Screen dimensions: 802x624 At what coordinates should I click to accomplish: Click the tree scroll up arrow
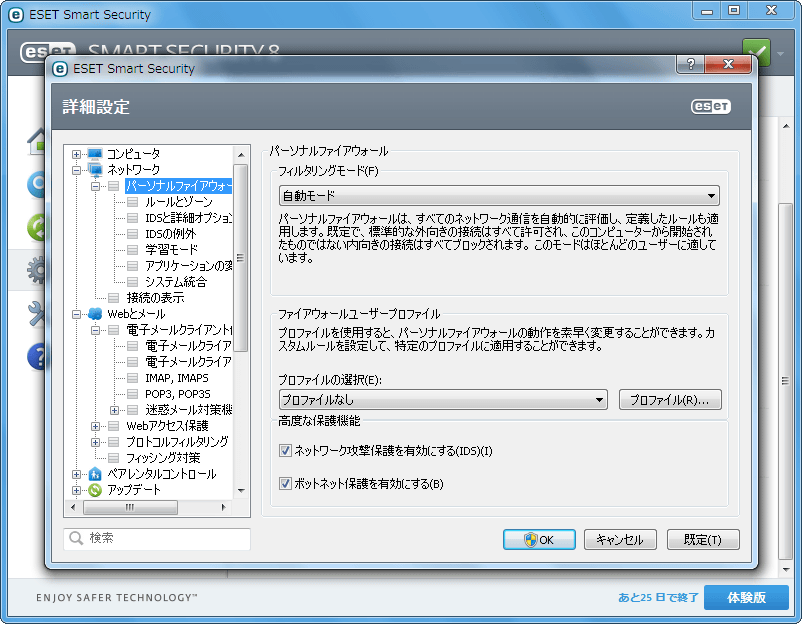pos(241,154)
